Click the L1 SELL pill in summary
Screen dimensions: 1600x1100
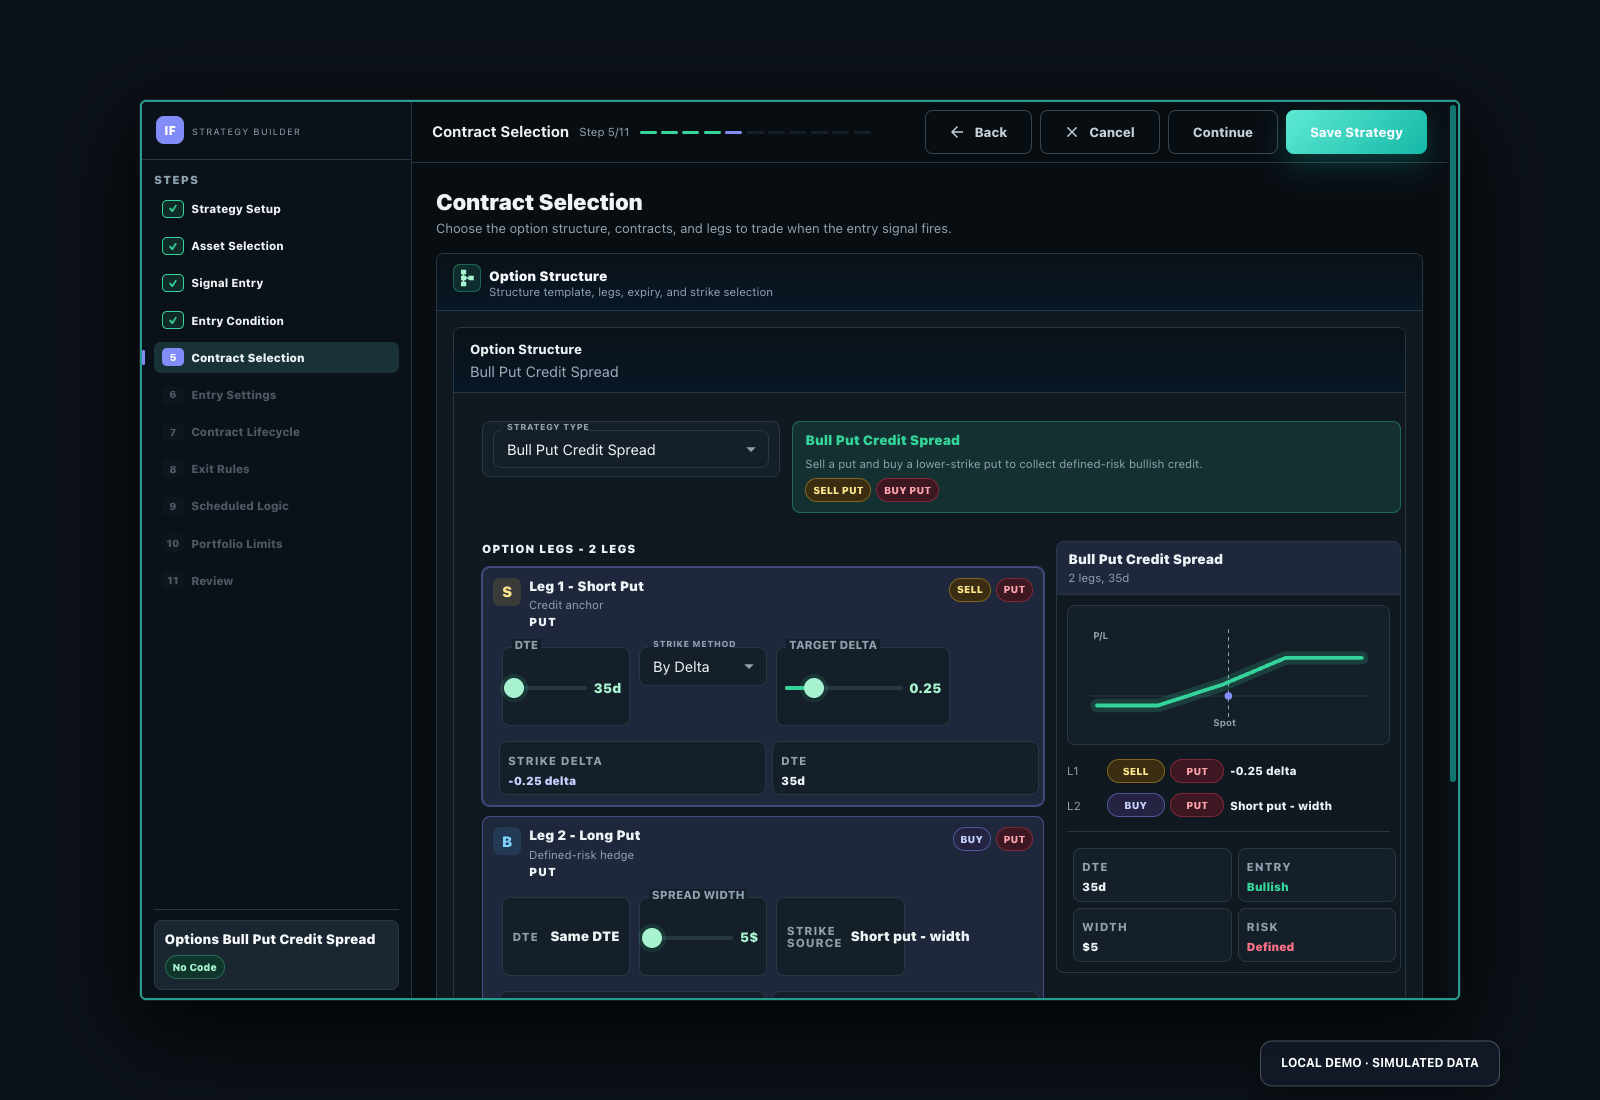[1135, 771]
